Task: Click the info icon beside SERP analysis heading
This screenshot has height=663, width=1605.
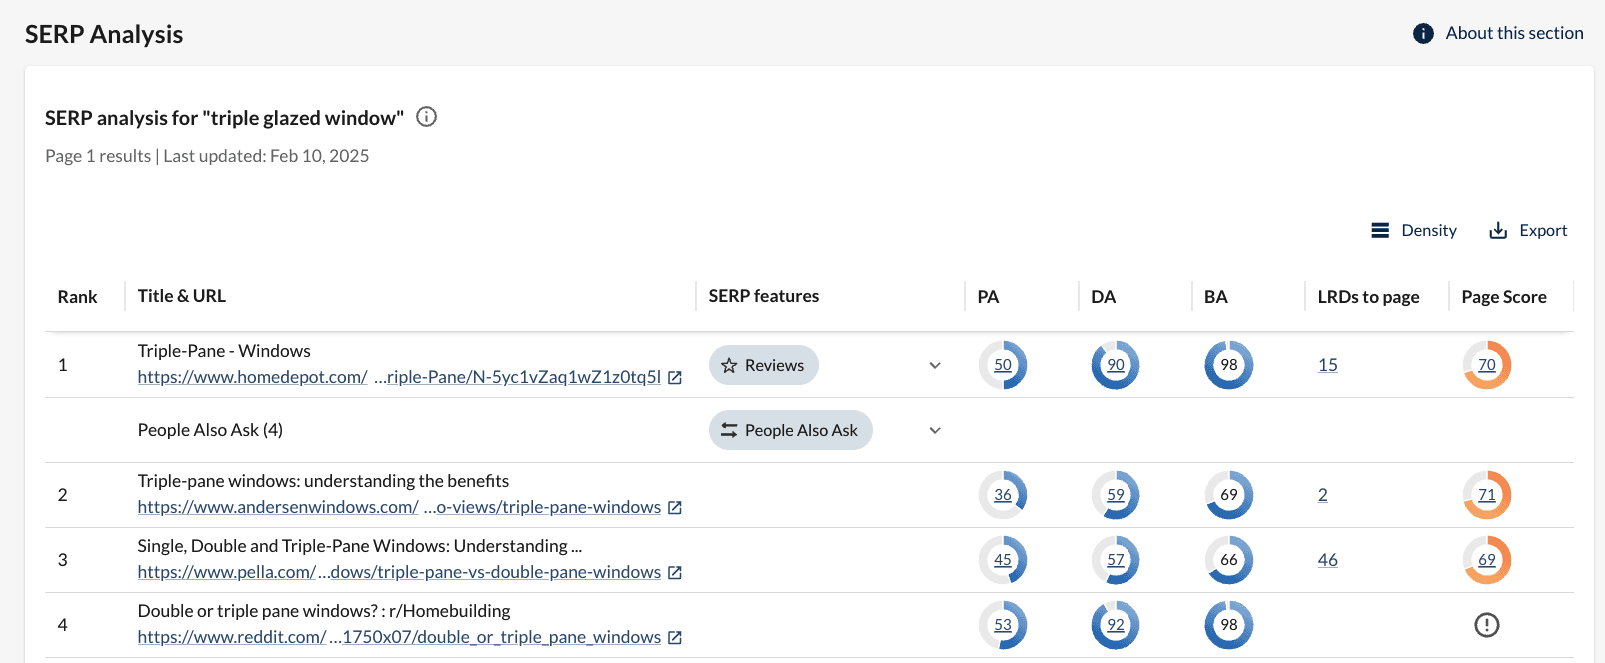Action: 426,117
